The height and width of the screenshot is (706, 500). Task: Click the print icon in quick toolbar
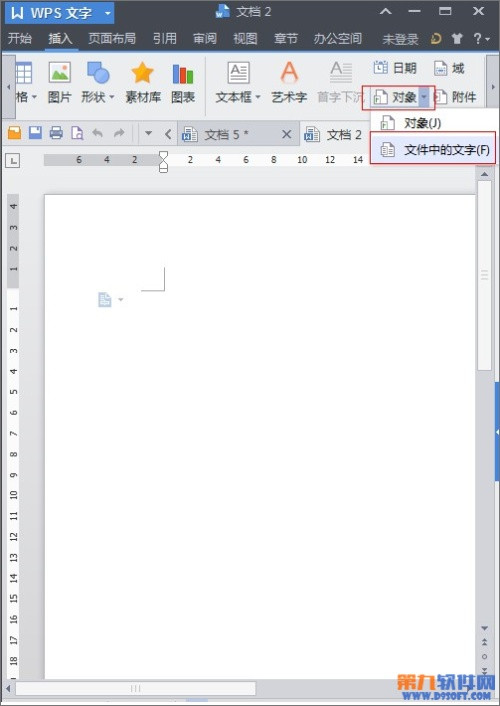coord(56,133)
